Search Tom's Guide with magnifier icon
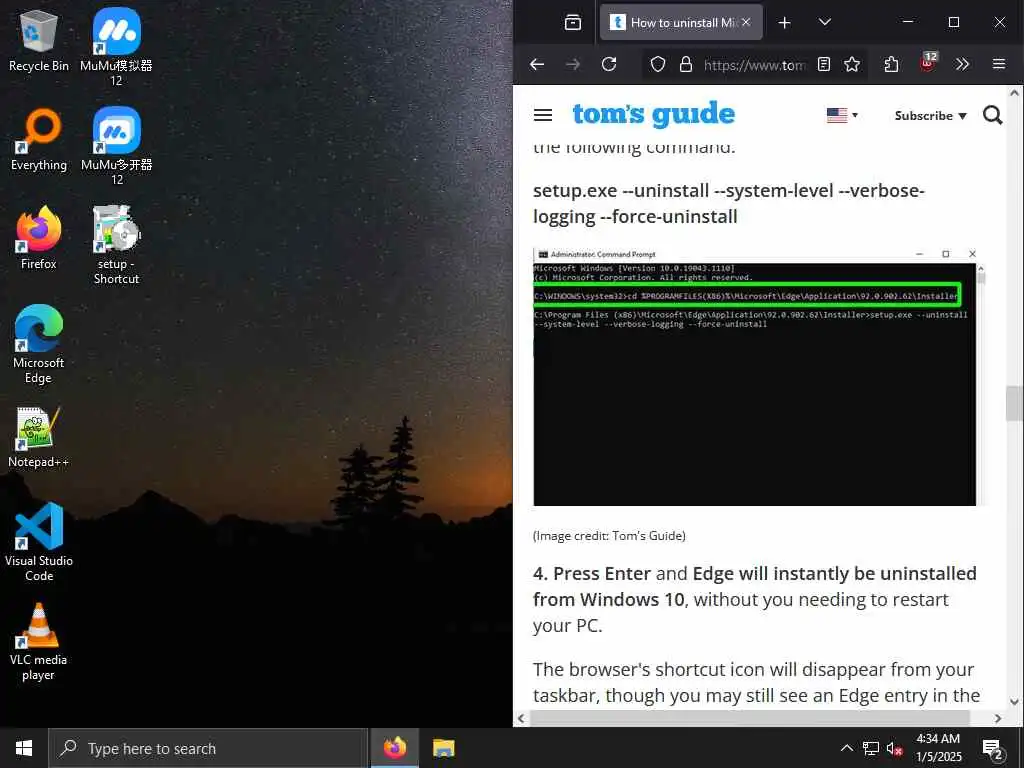 click(993, 116)
